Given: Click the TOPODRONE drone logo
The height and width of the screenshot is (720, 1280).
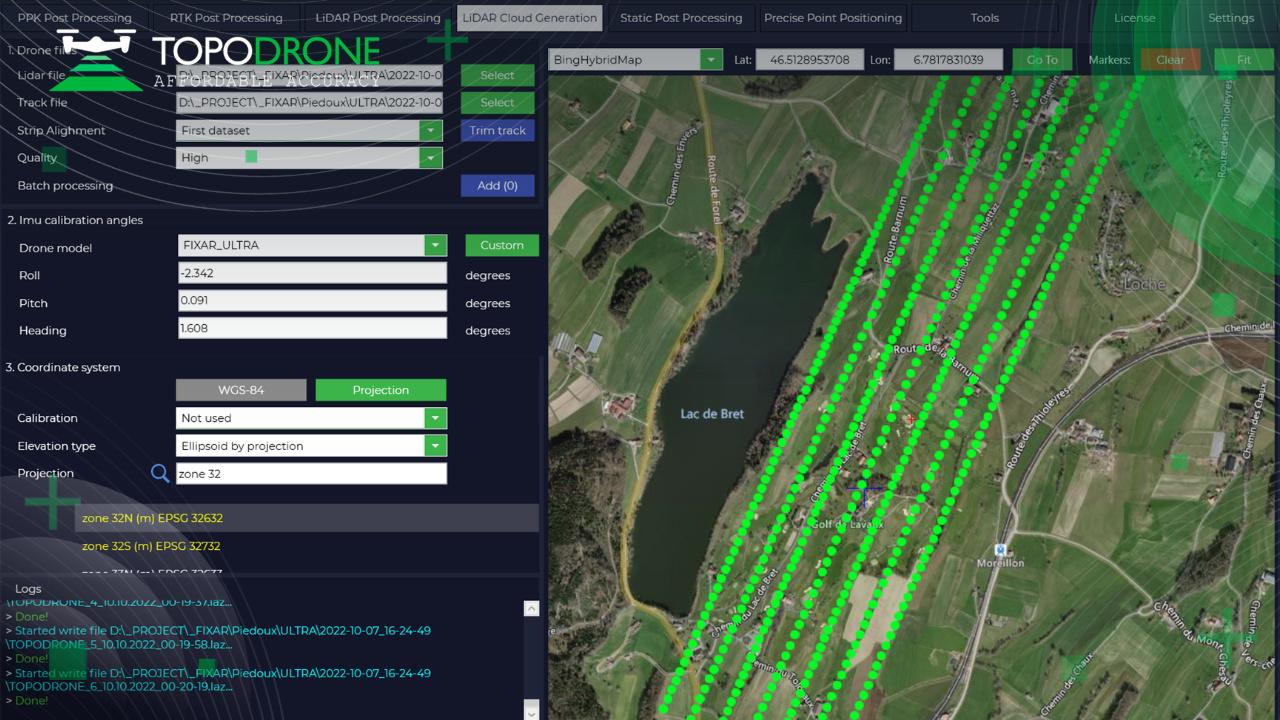Looking at the screenshot, I should point(96,58).
